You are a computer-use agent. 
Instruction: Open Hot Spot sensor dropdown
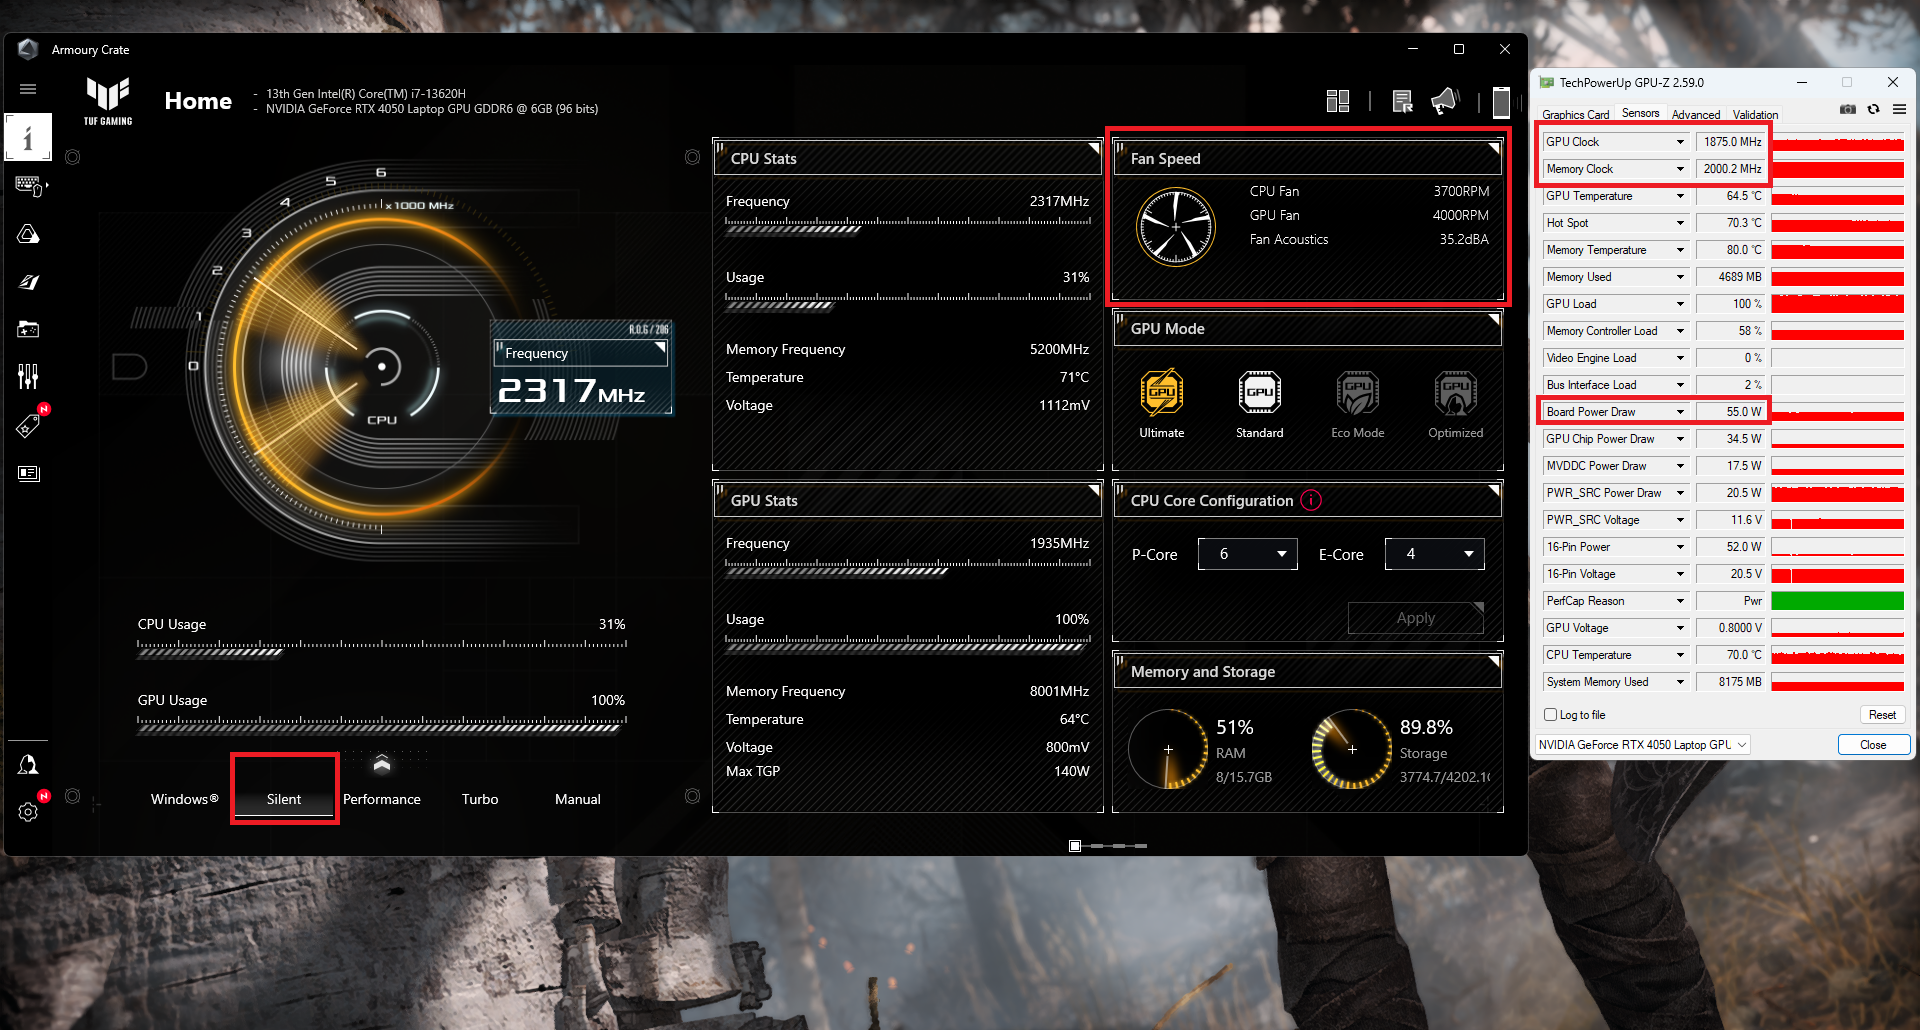click(1680, 223)
